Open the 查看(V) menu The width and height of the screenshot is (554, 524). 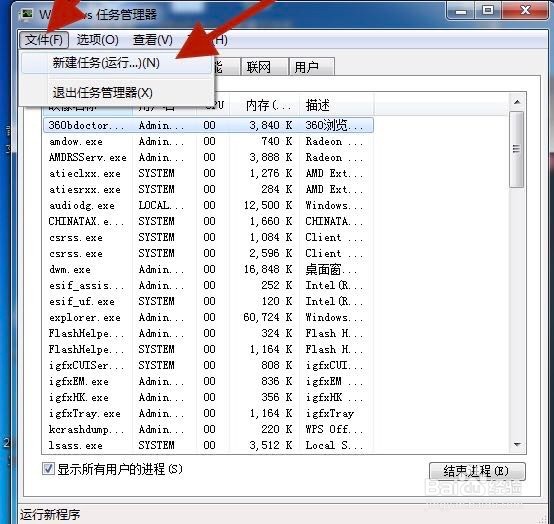point(153,40)
